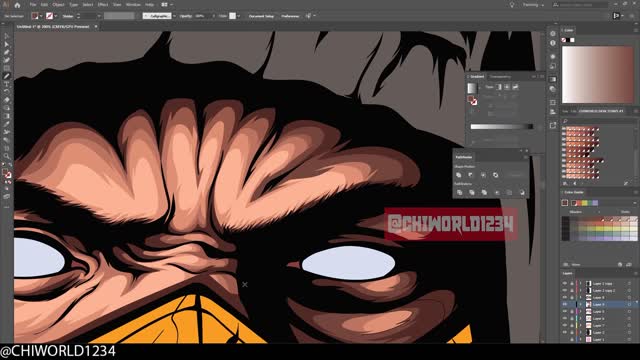The image size is (640, 360).
Task: Hide the selected Layer 9
Action: pos(565,304)
